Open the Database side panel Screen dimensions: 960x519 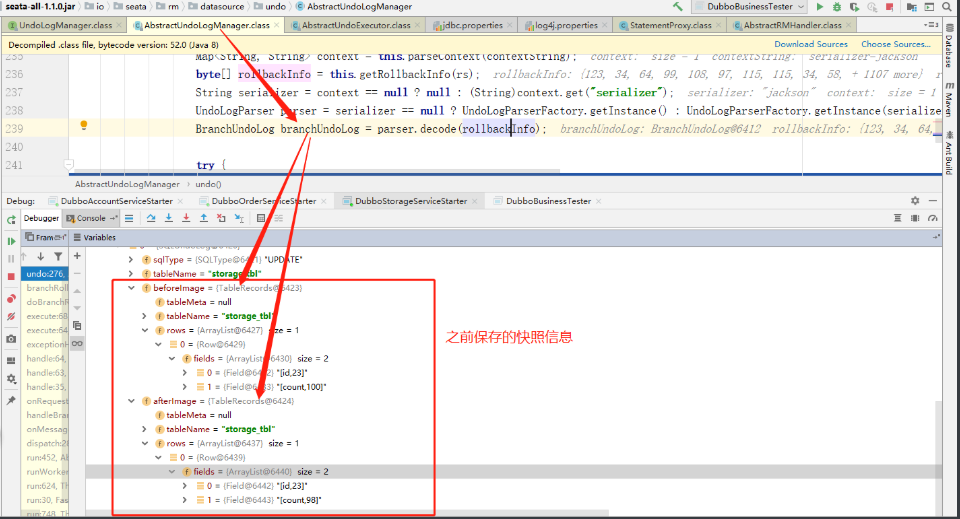tap(949, 45)
